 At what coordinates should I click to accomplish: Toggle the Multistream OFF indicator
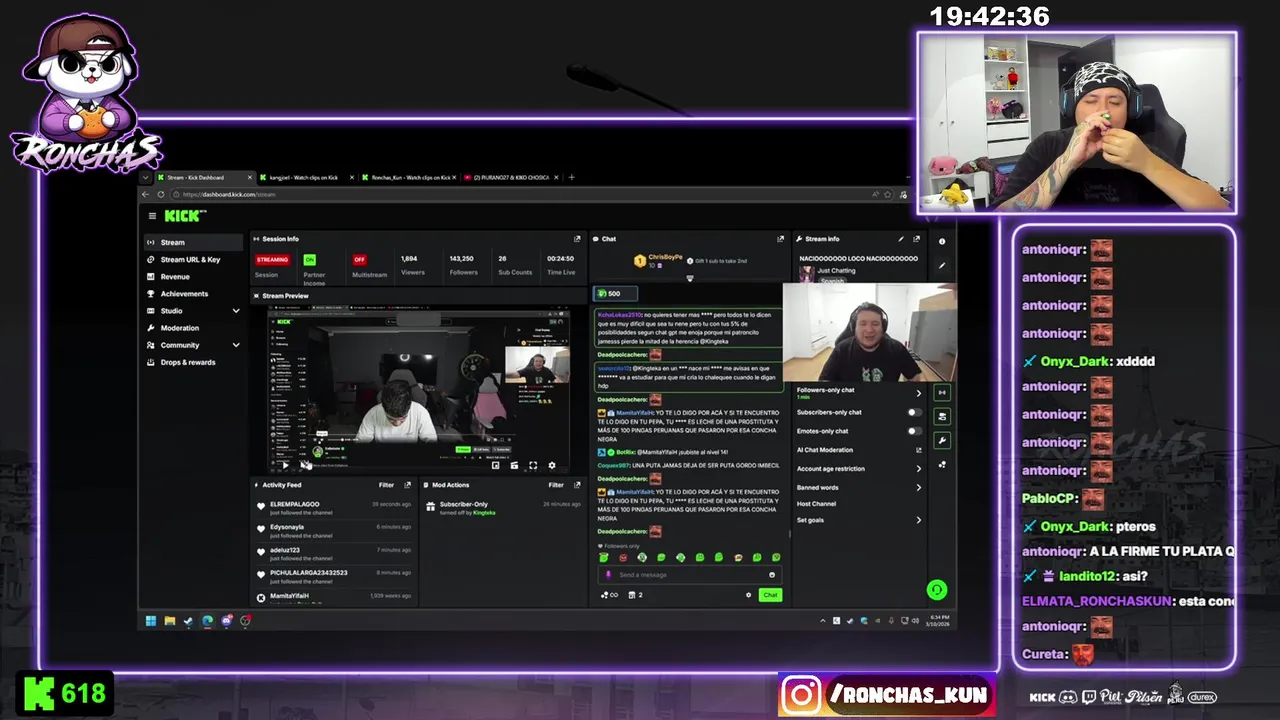click(x=359, y=260)
